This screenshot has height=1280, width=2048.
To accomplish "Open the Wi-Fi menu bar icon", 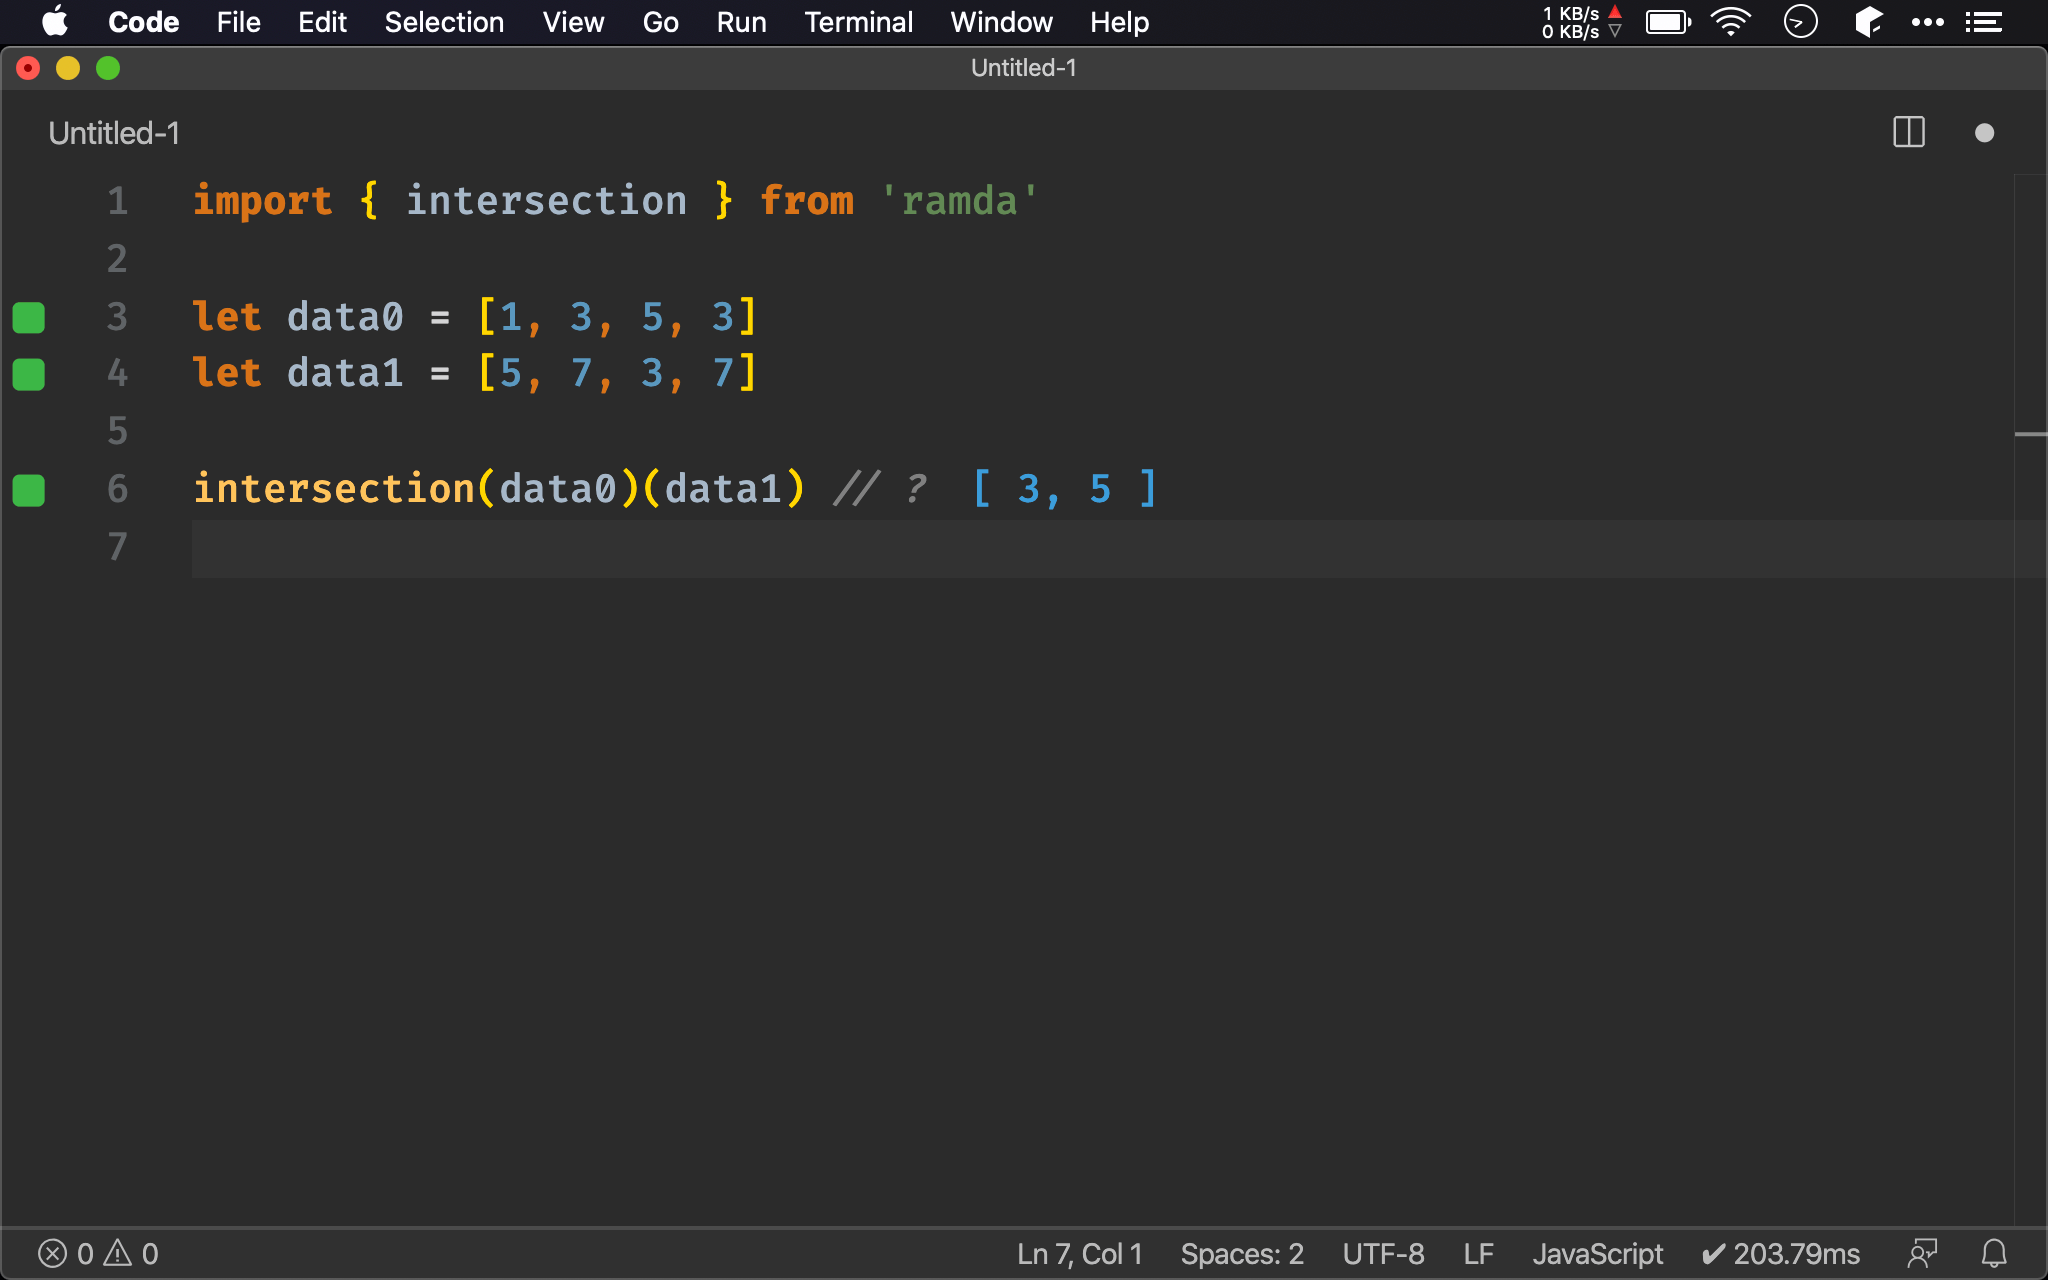I will point(1731,22).
